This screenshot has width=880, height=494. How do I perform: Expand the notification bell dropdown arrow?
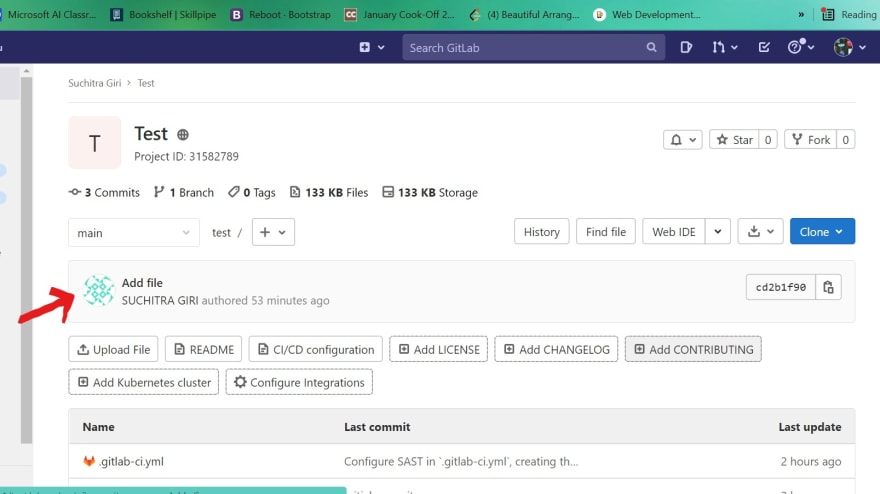pos(693,140)
